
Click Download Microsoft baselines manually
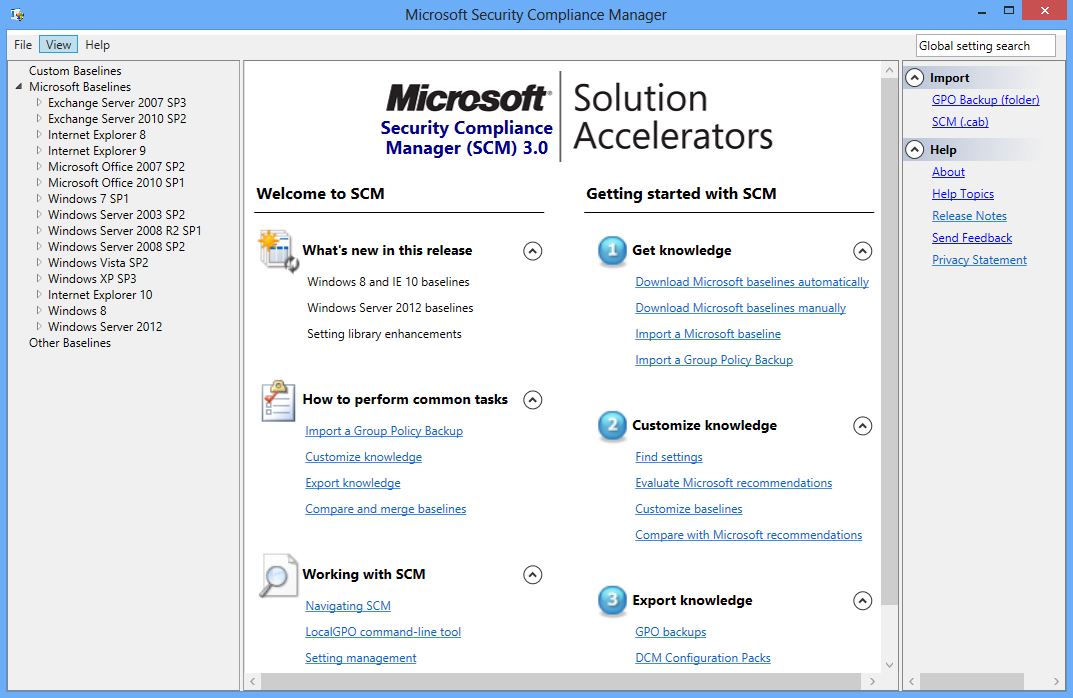[740, 308]
